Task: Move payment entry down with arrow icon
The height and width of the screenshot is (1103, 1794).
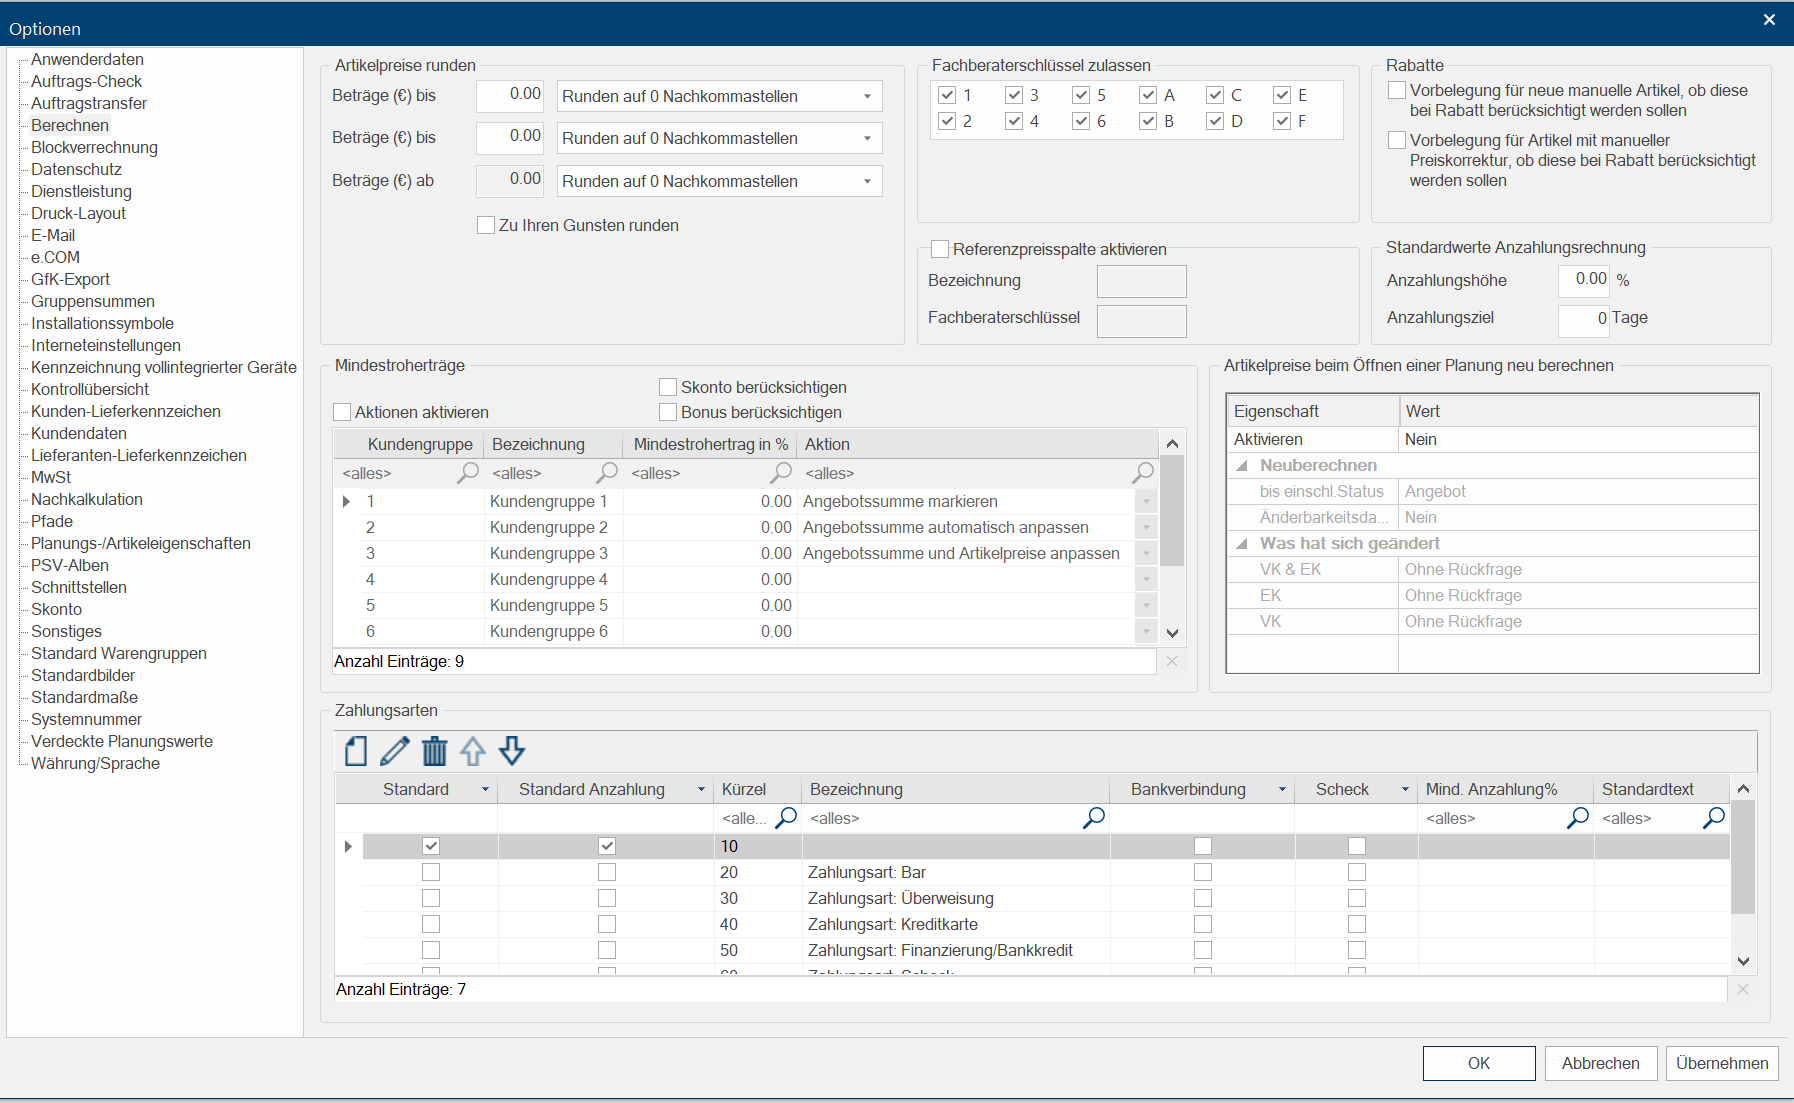Action: point(512,751)
